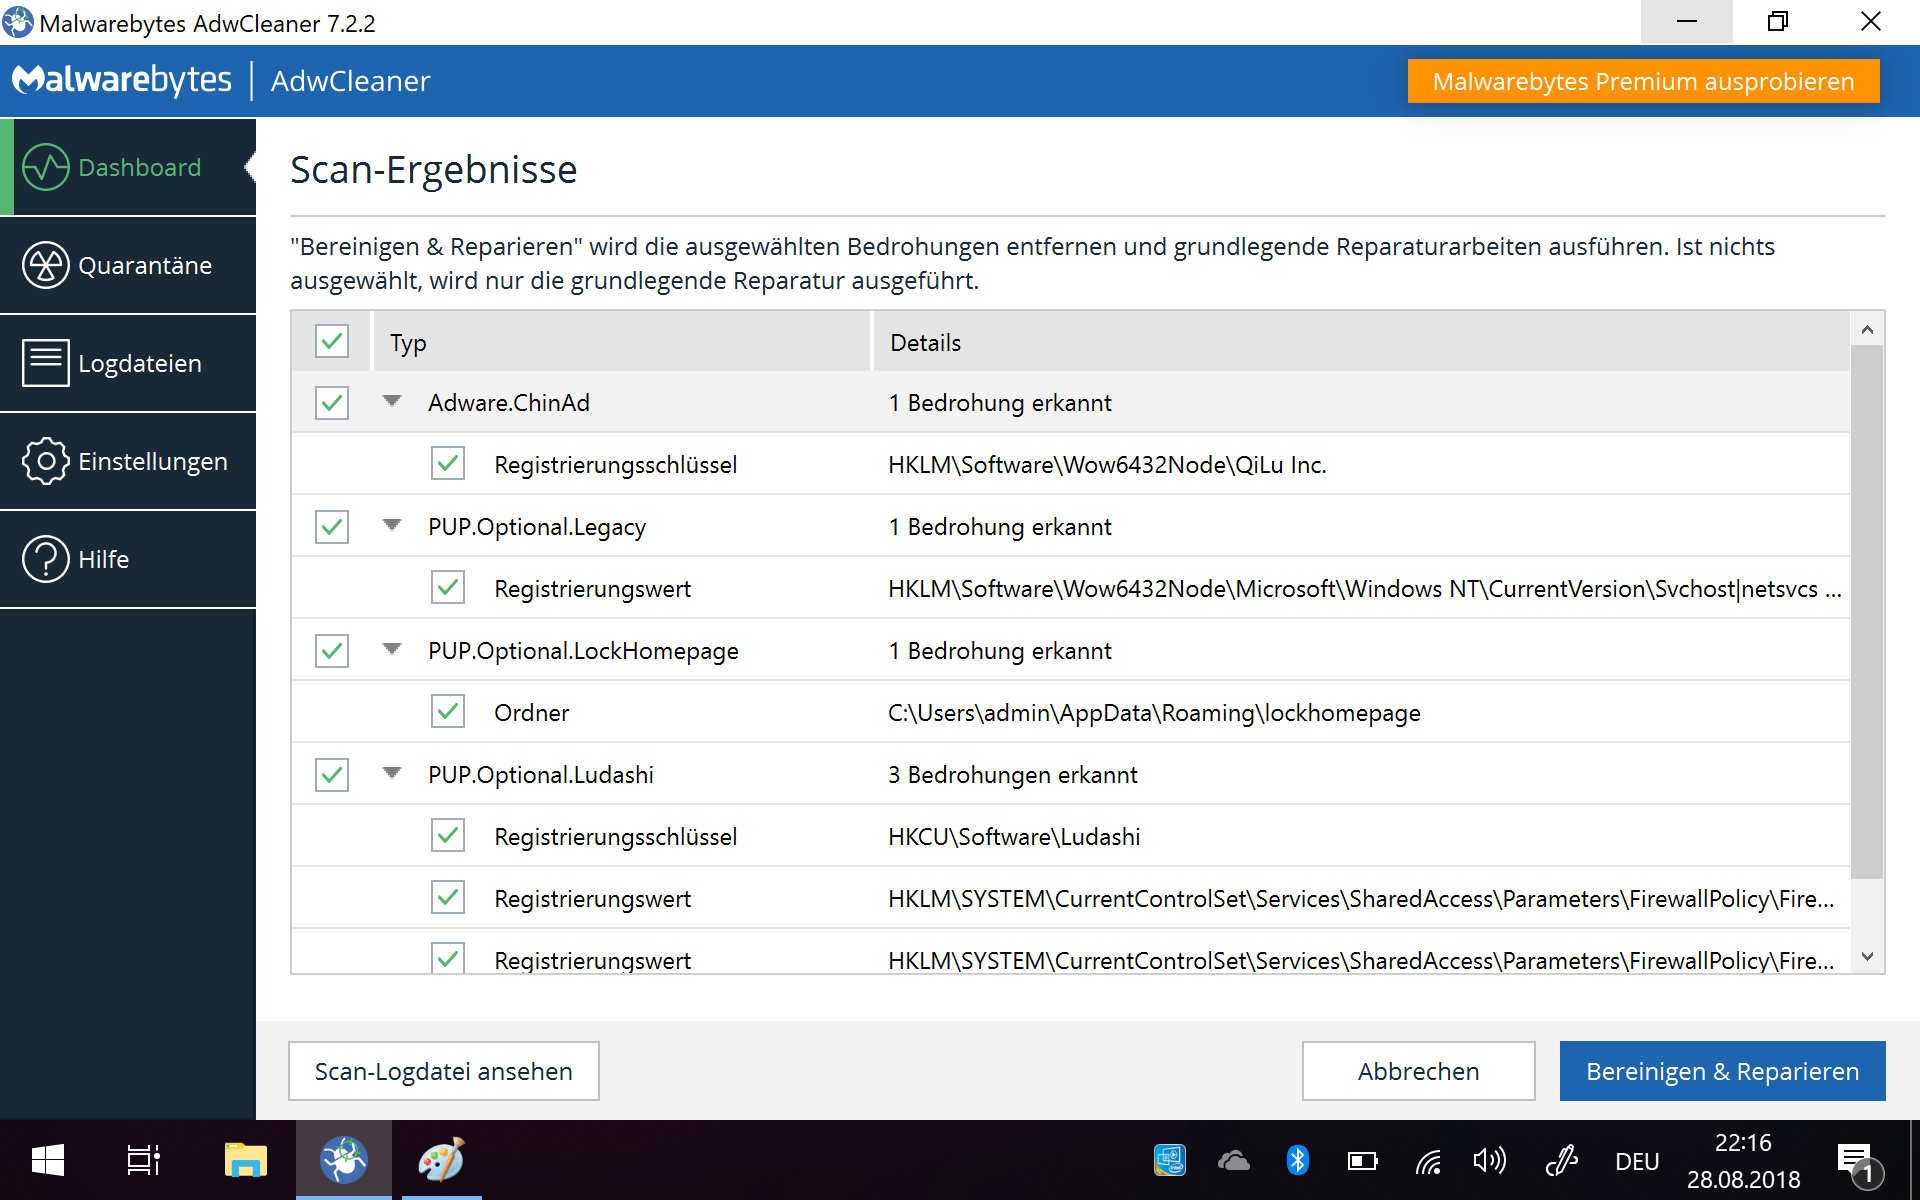Click the PUP.Optional.Ludashi row label
Viewport: 1920px width, 1200px height.
point(541,775)
